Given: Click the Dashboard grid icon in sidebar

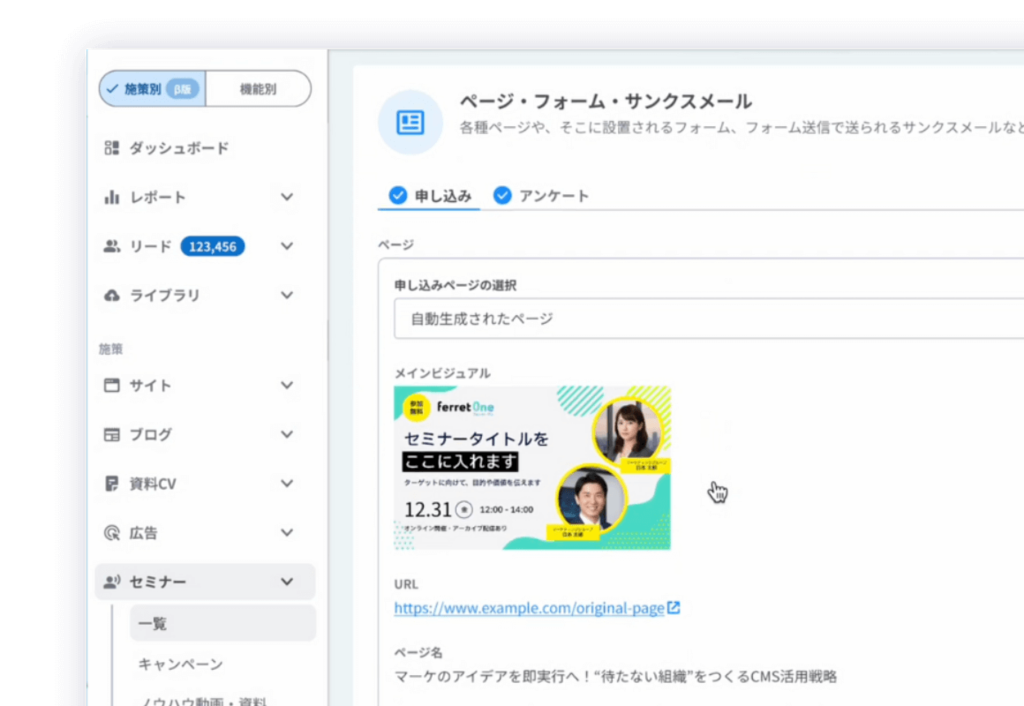Looking at the screenshot, I should tap(112, 148).
